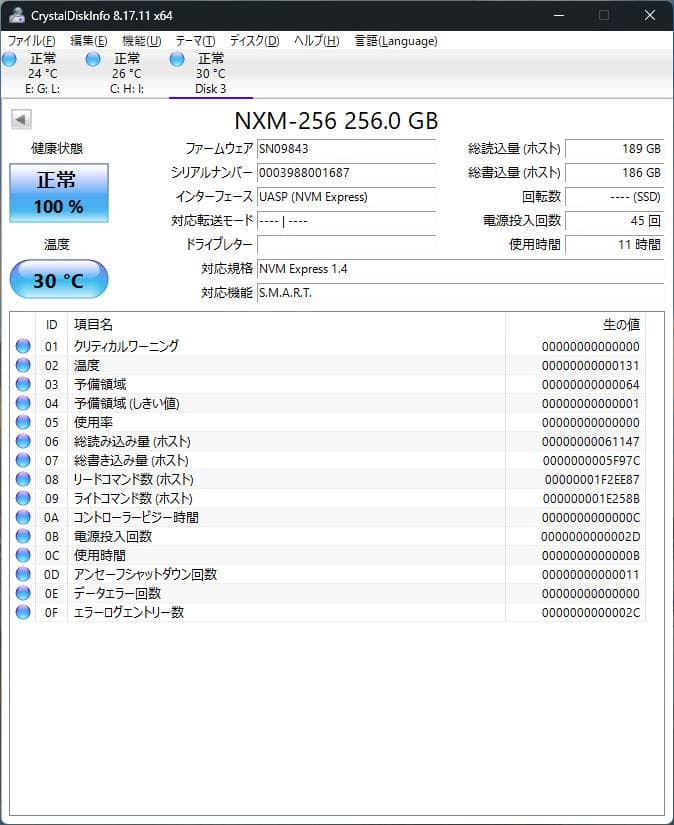Click the firmware field SN09843

[x=346, y=149]
